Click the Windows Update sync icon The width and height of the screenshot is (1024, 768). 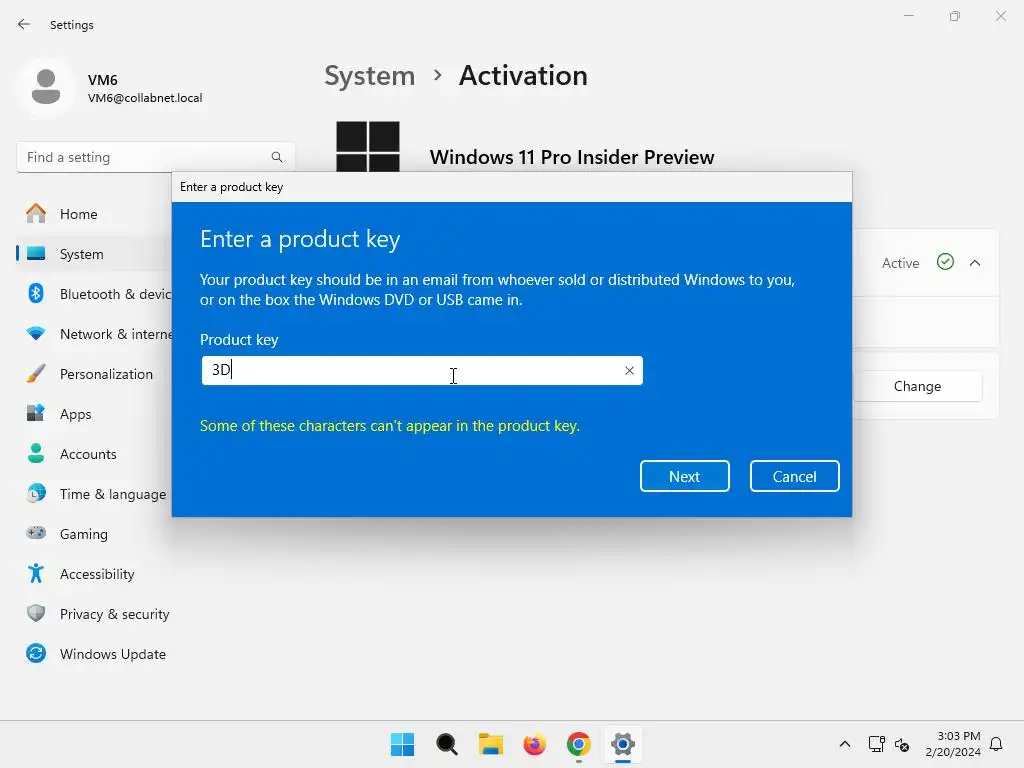coord(36,653)
